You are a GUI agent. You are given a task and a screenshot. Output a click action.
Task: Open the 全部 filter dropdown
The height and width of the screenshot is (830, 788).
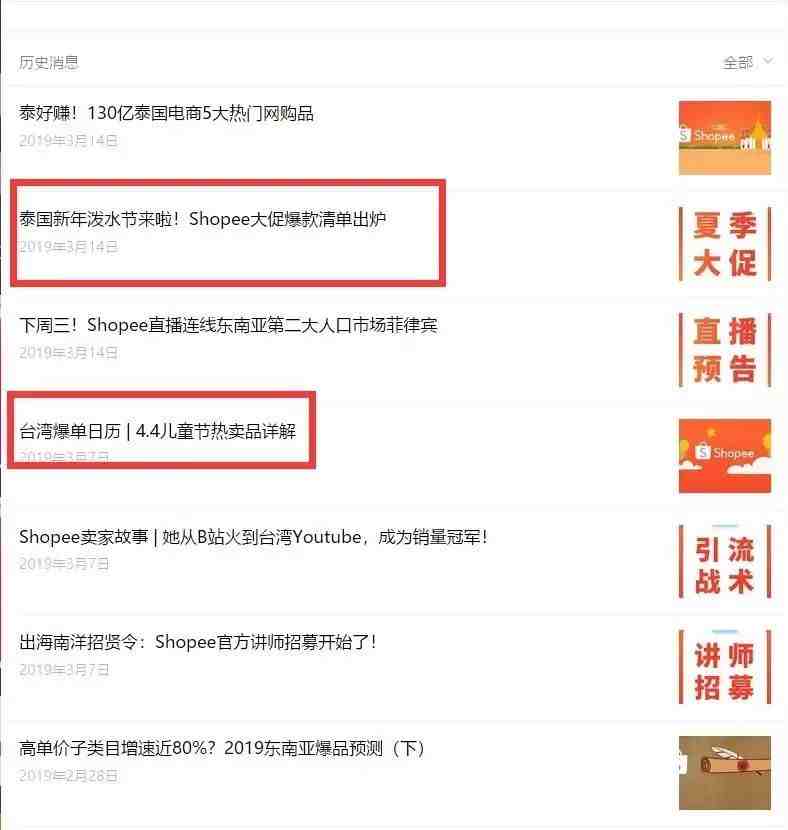coord(747,62)
